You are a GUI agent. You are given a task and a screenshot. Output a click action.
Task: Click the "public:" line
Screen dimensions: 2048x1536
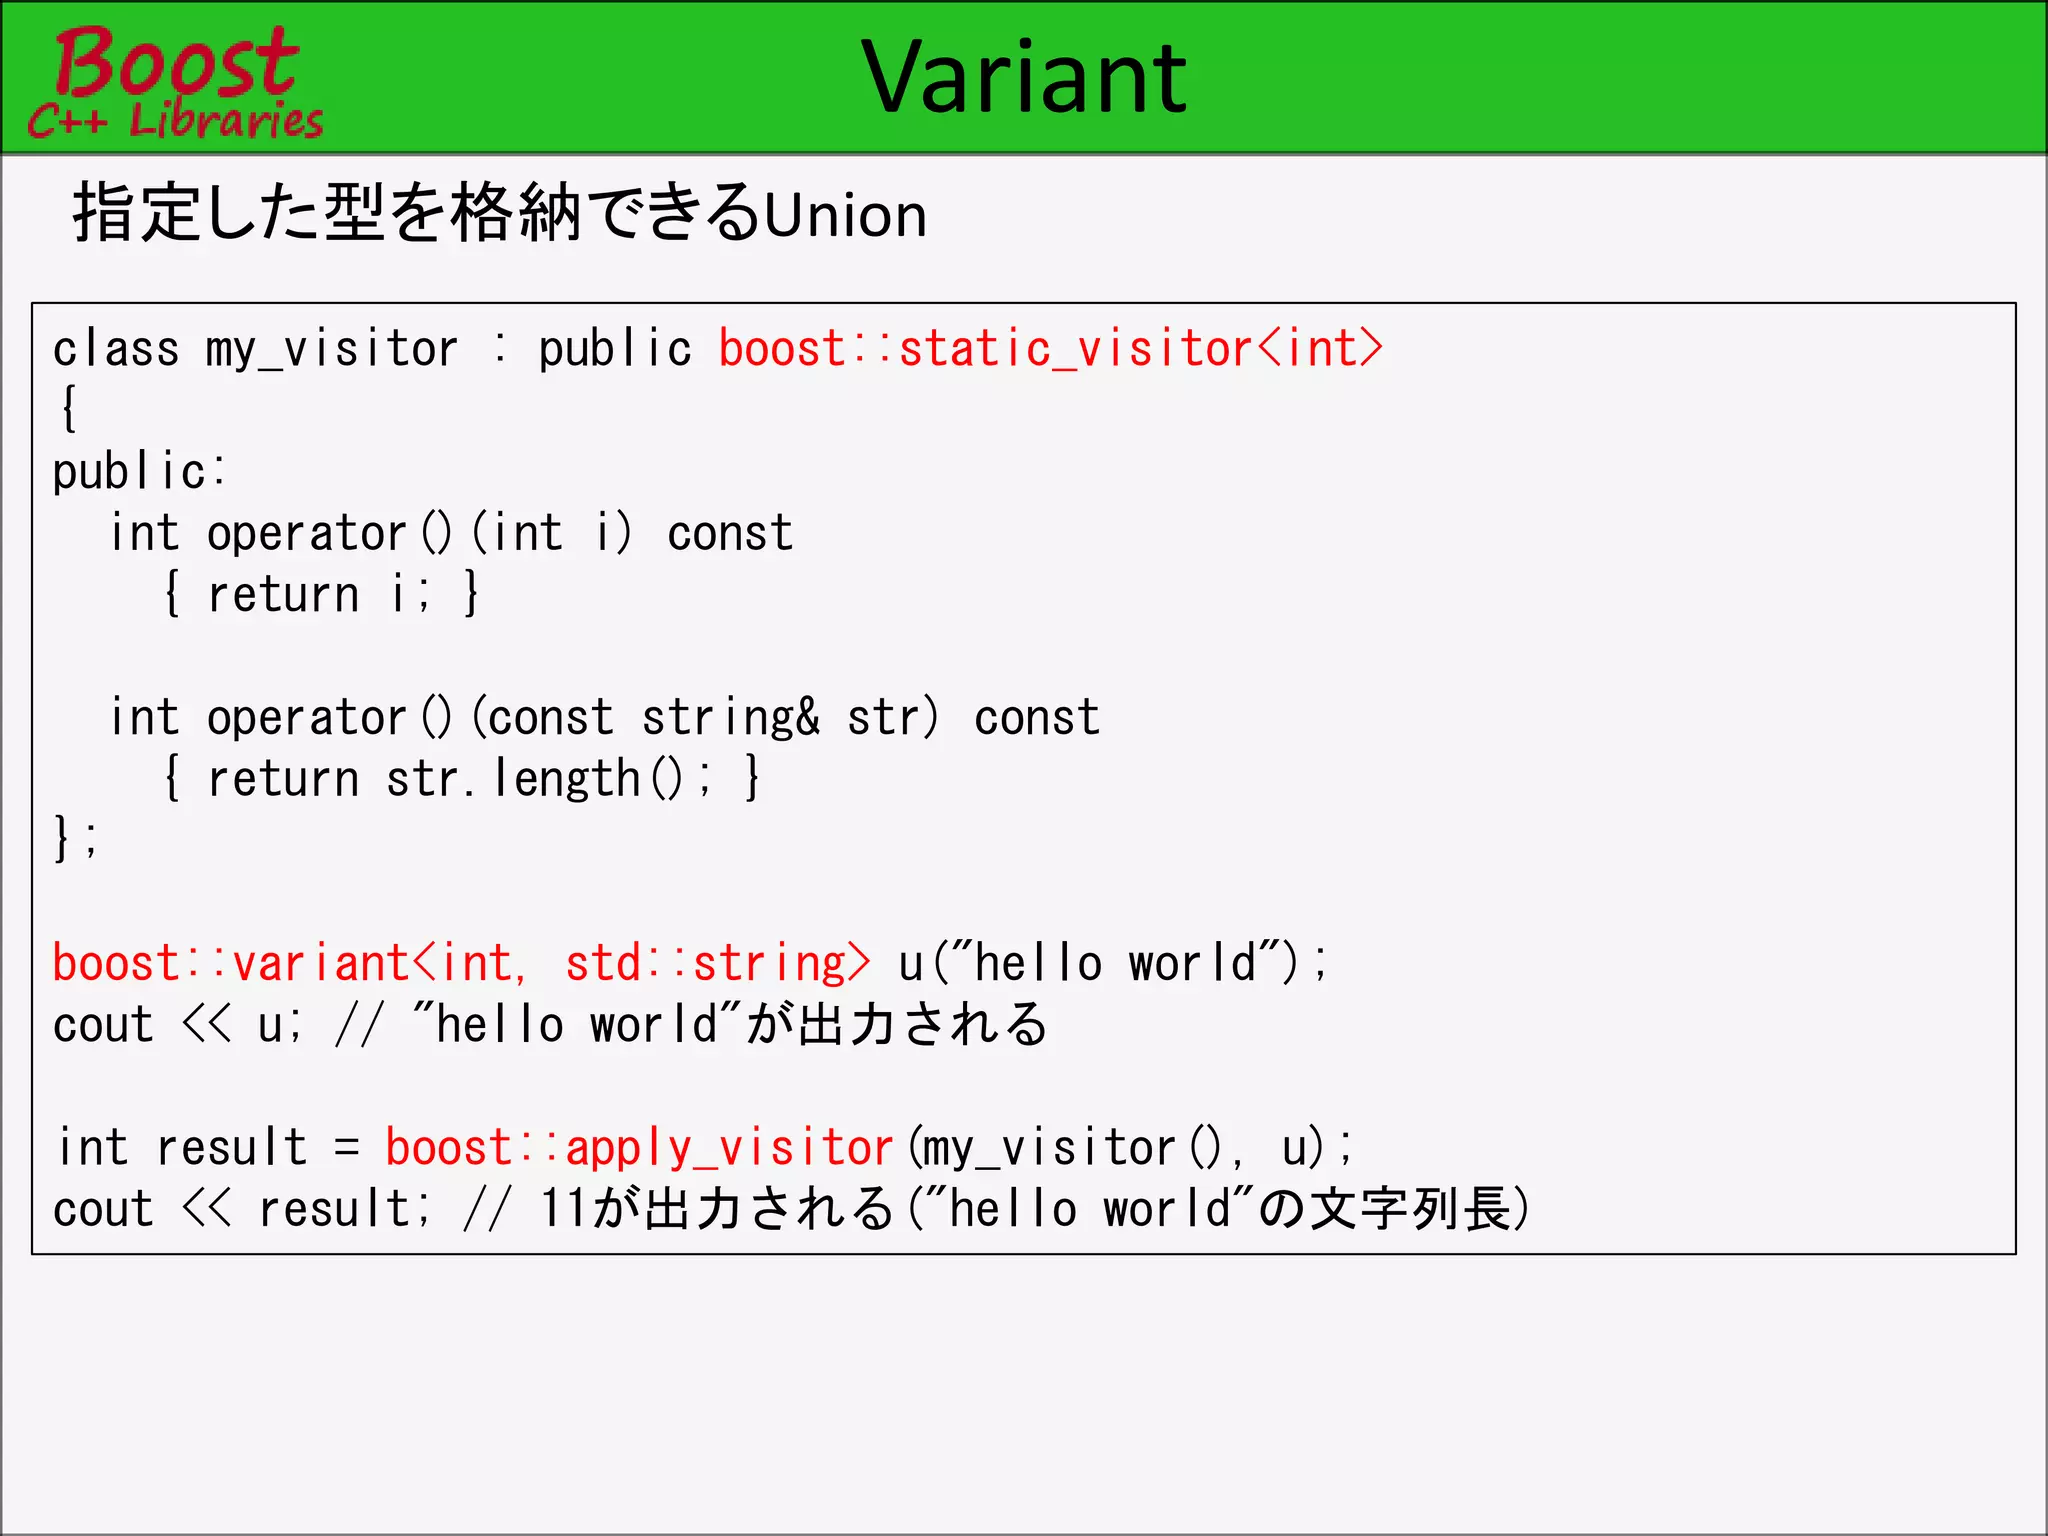(x=140, y=471)
